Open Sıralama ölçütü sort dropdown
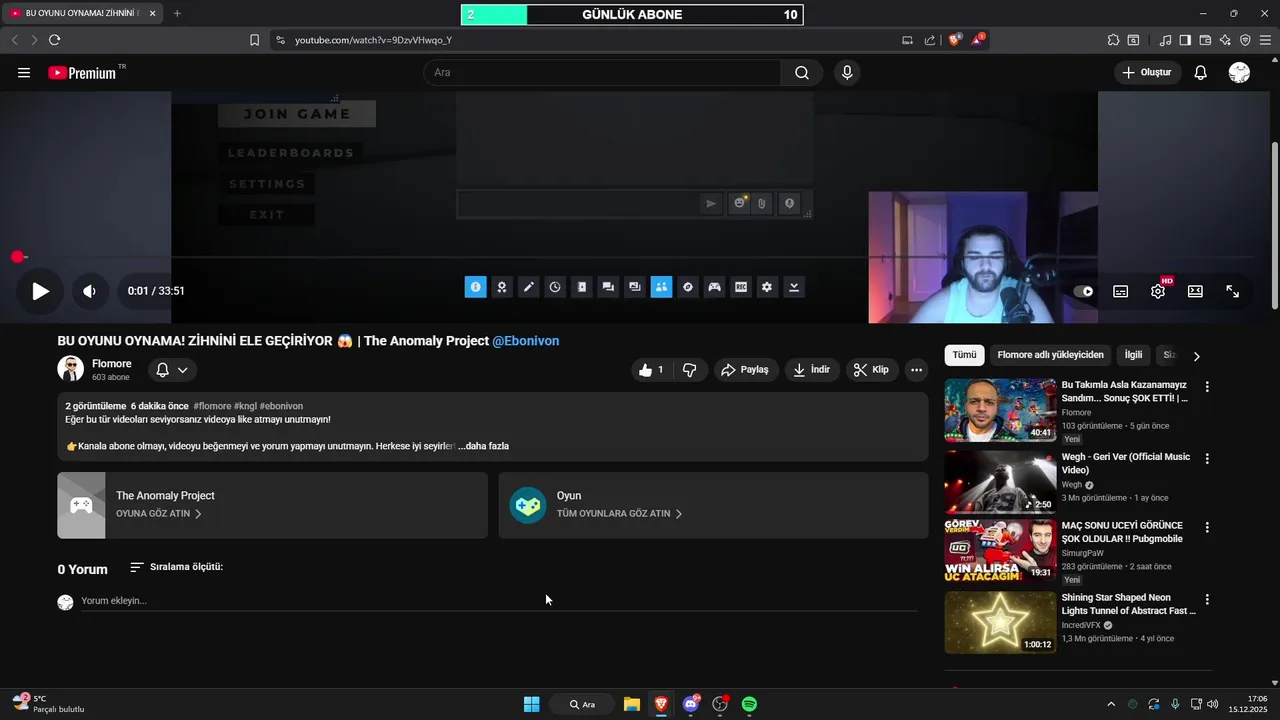The image size is (1280, 720). tap(177, 567)
